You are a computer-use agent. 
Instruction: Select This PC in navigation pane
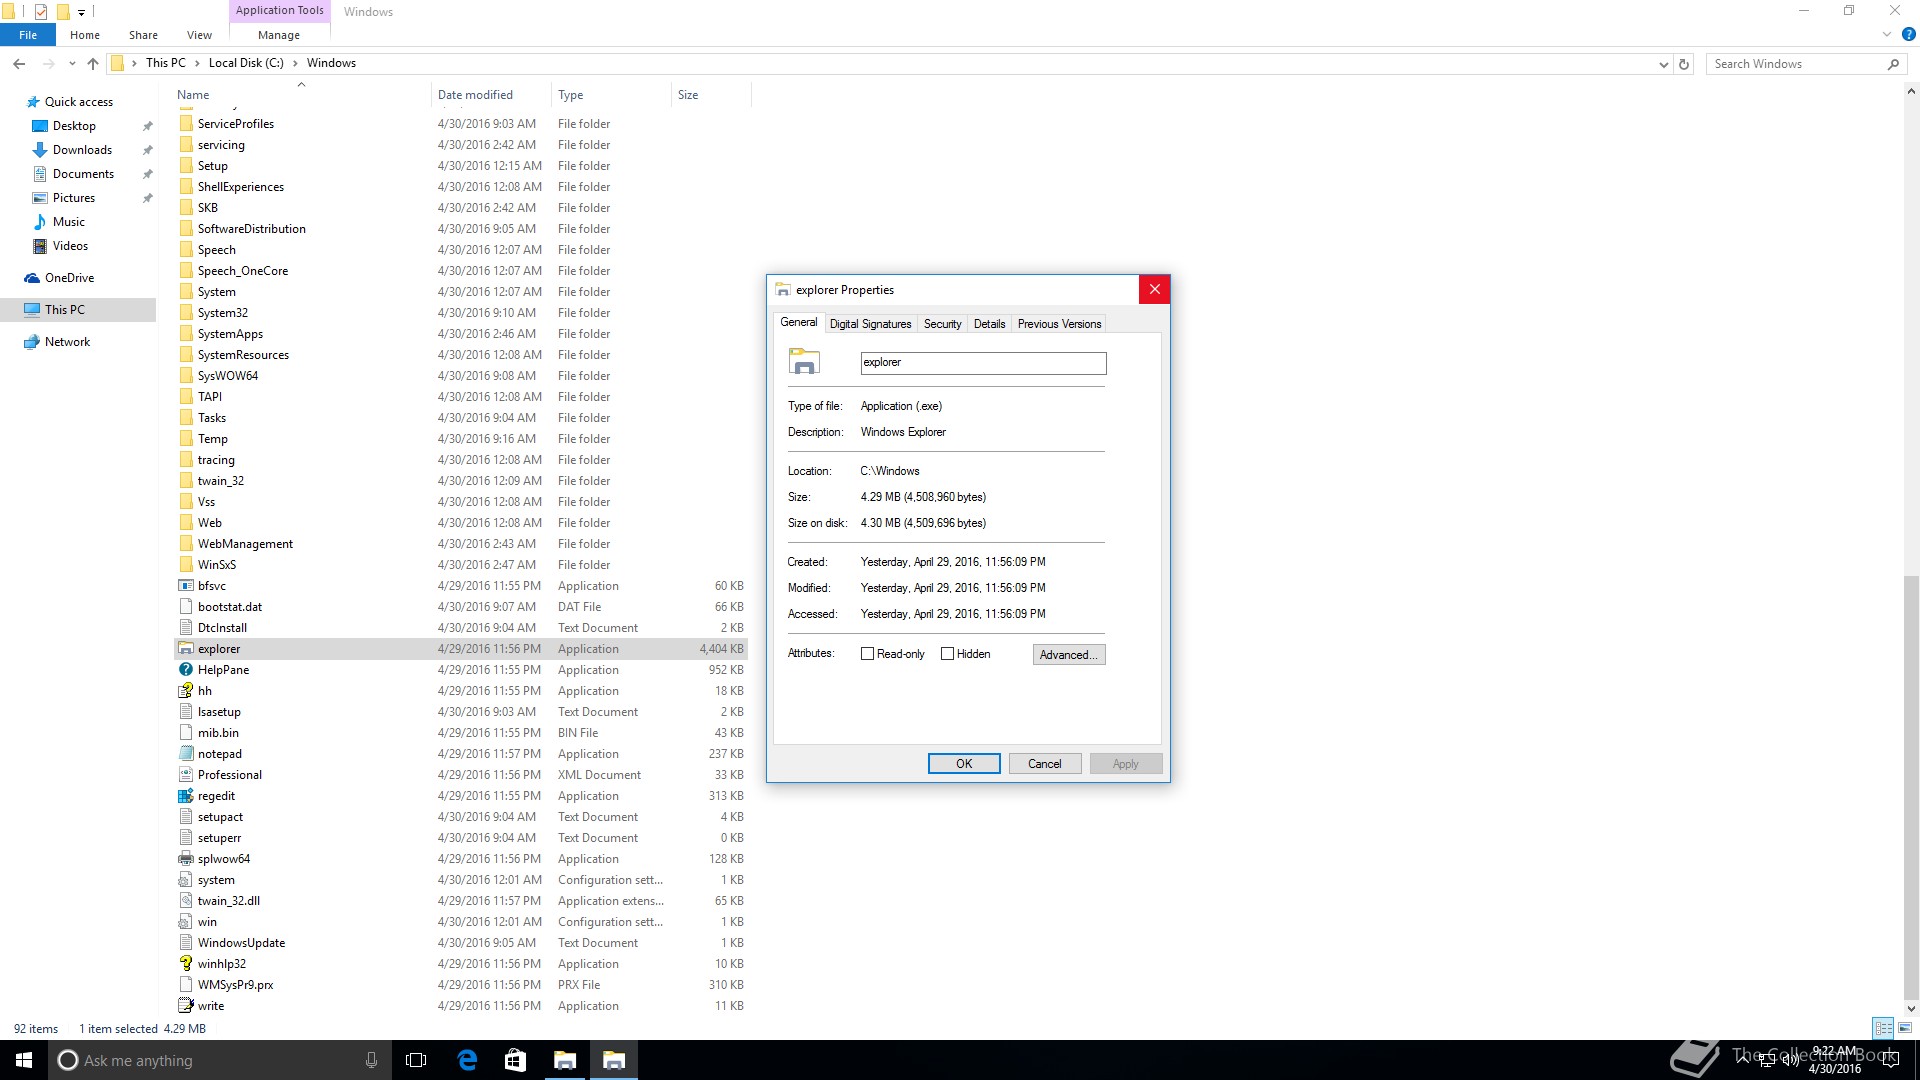pos(78,310)
